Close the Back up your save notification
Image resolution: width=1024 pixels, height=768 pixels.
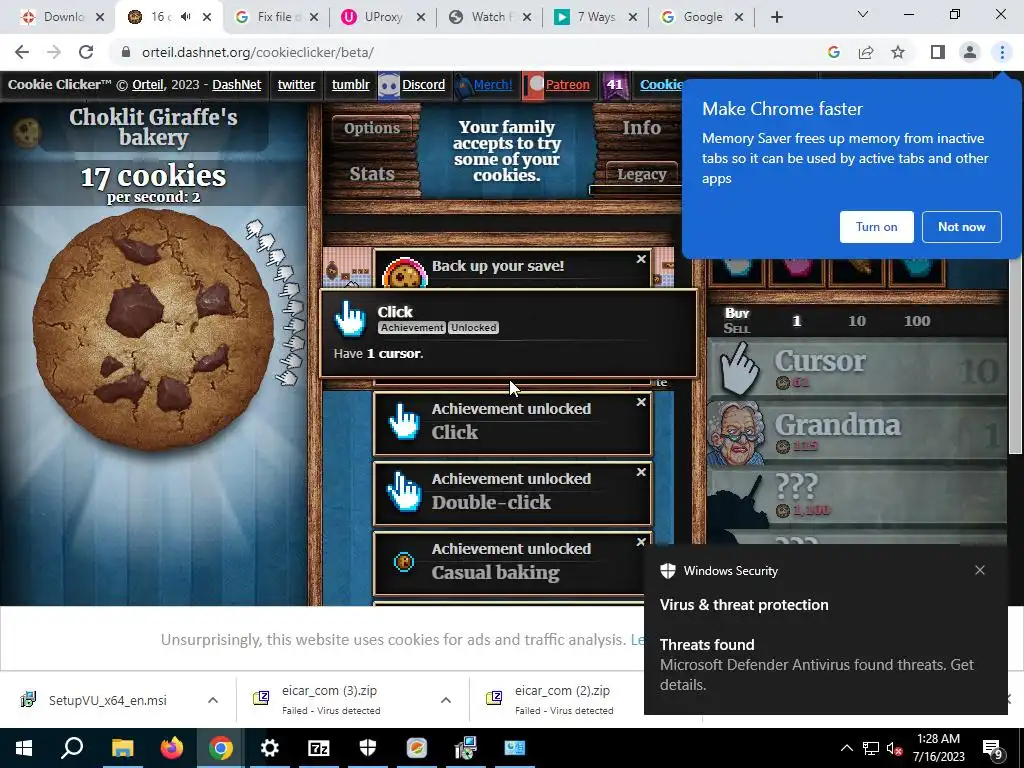coord(641,259)
